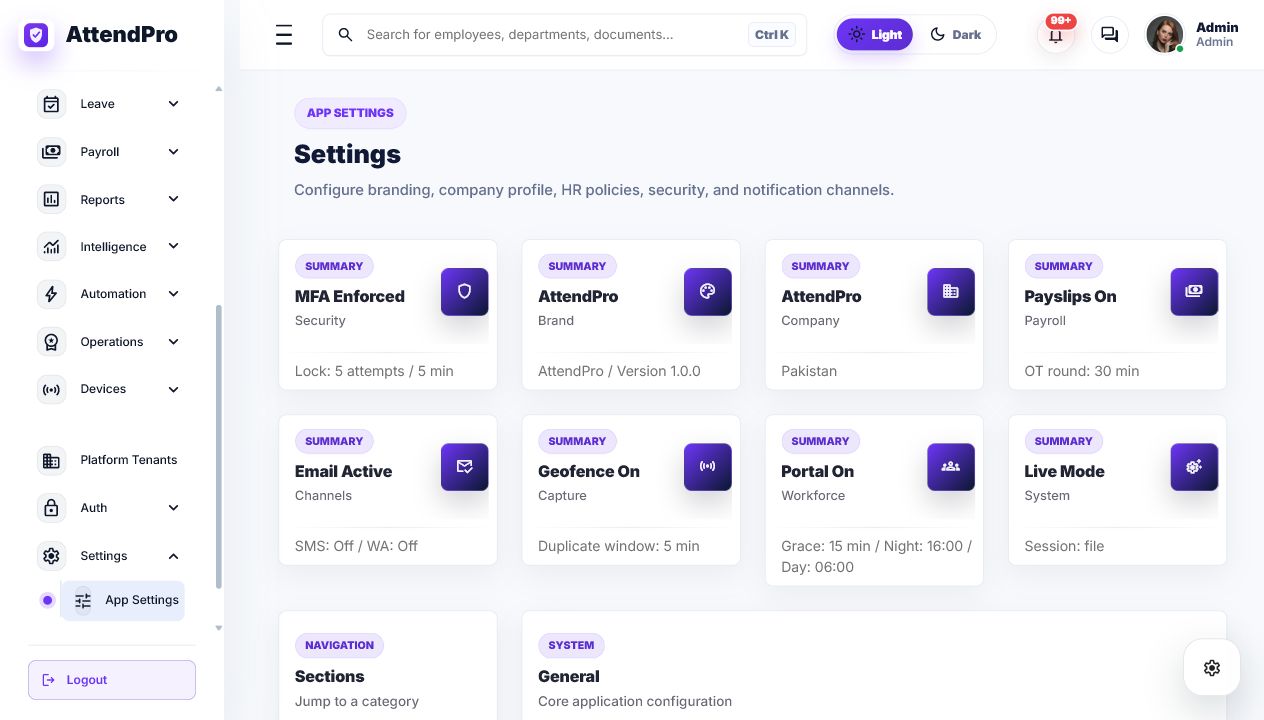Click the Operations badge icon in sidebar
Image resolution: width=1264 pixels, height=720 pixels.
[52, 342]
